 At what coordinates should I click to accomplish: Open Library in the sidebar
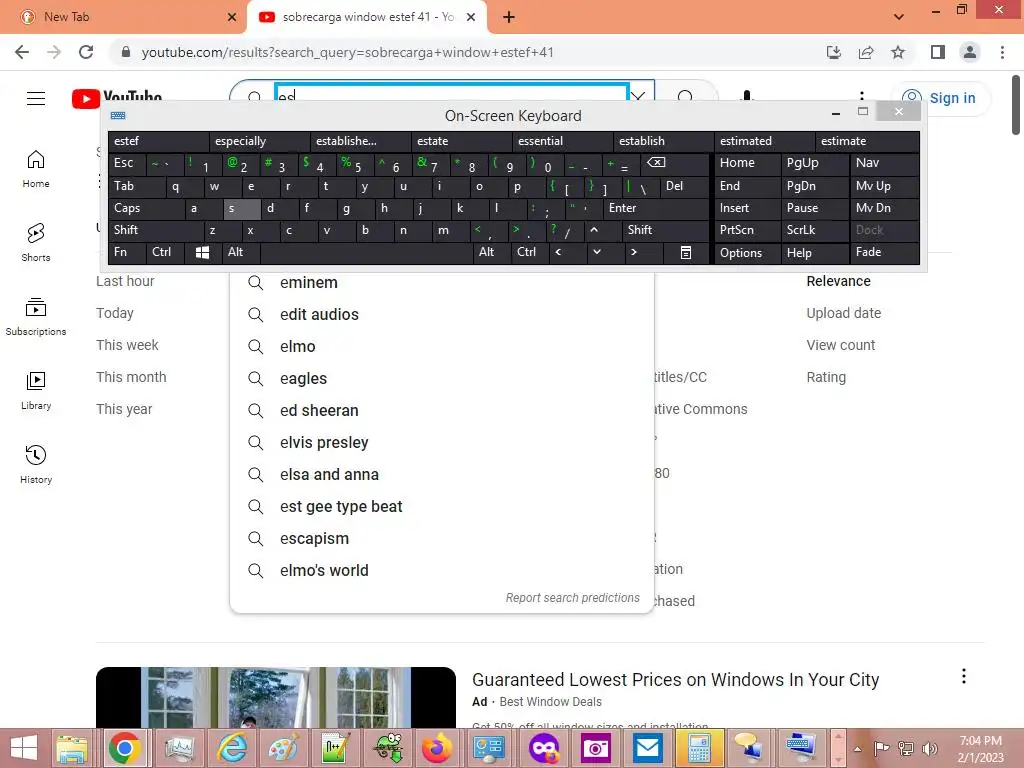point(36,391)
